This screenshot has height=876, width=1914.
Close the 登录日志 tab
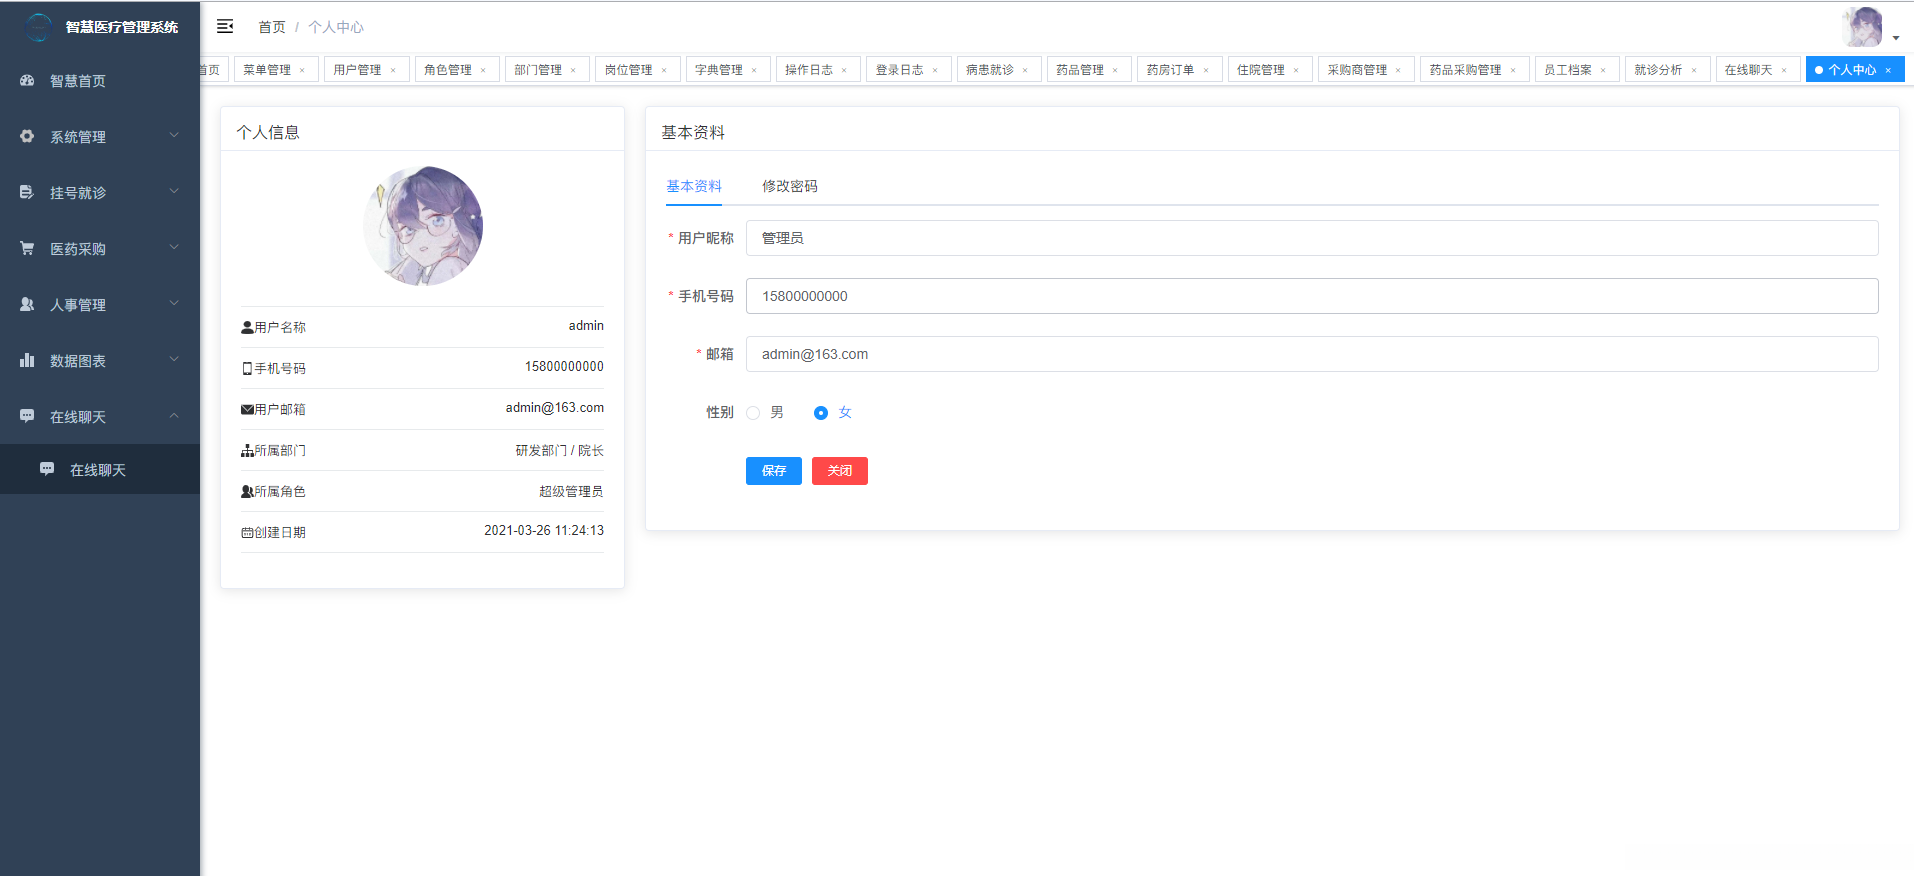(x=935, y=70)
